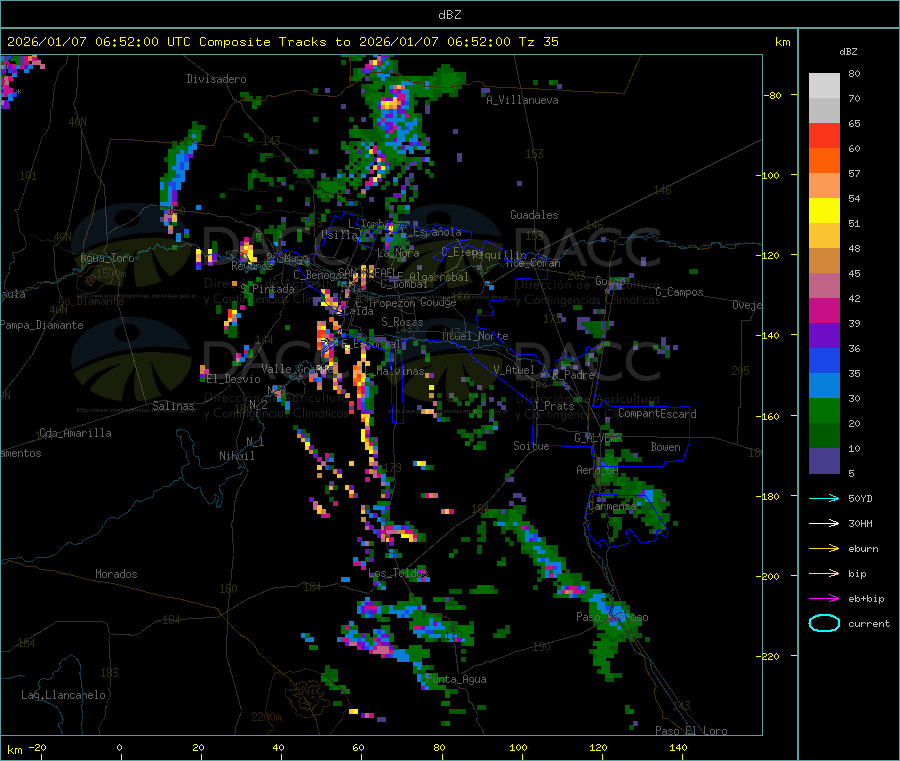Click the 'Agua_Toro' map label

point(107,258)
